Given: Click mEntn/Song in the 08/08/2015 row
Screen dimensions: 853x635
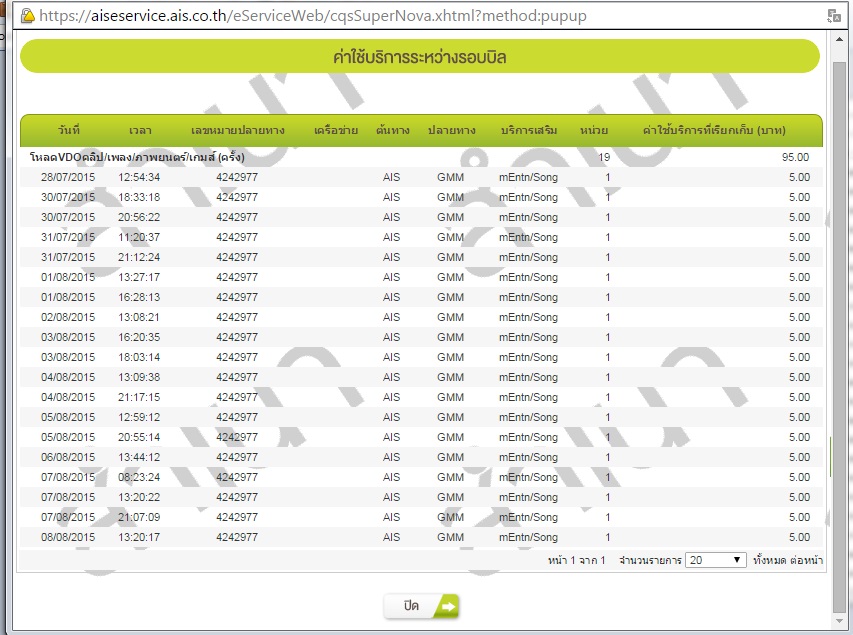Looking at the screenshot, I should click(x=528, y=537).
